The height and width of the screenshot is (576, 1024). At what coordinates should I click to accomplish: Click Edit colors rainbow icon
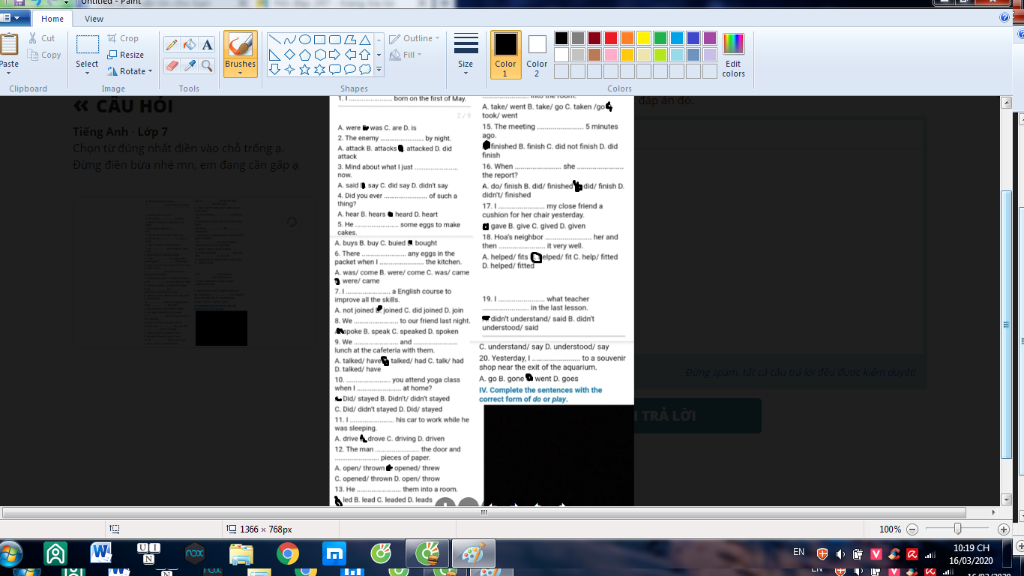point(733,56)
